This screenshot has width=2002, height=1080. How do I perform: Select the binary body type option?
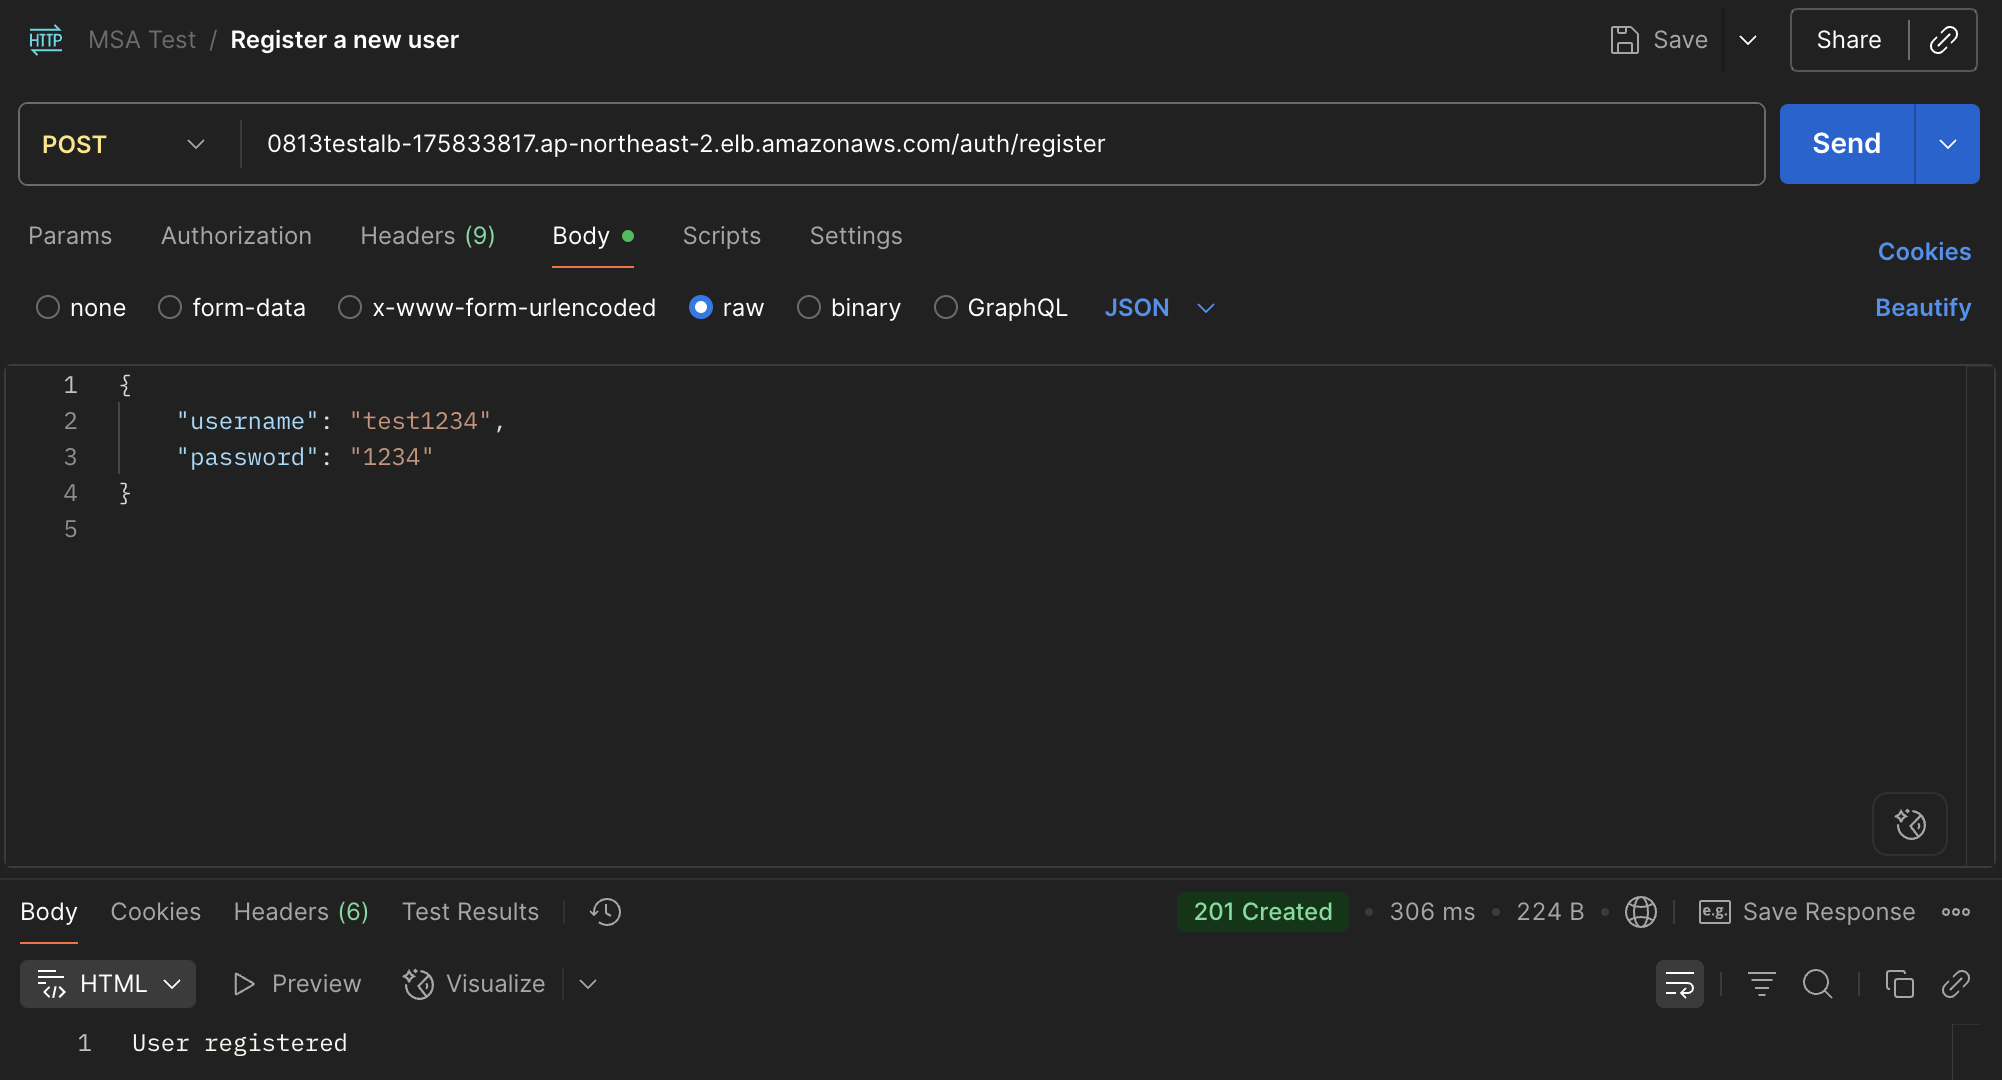[x=809, y=307]
